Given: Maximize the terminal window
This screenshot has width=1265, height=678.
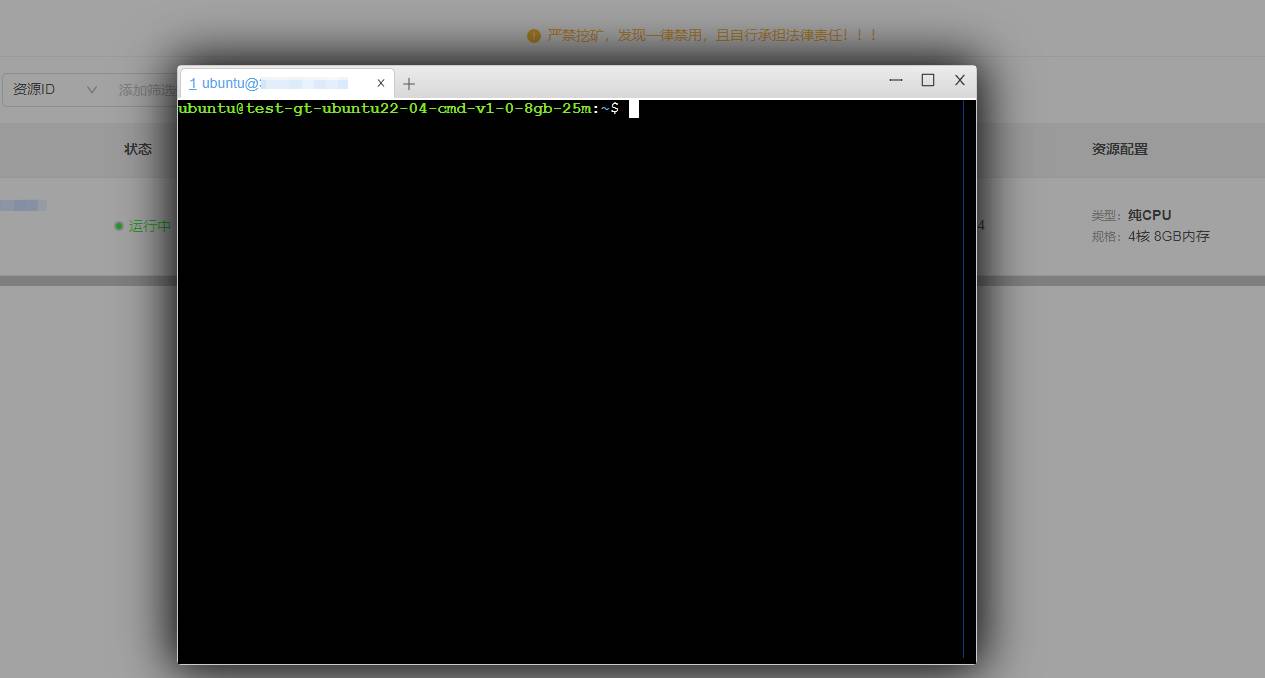Looking at the screenshot, I should point(928,80).
